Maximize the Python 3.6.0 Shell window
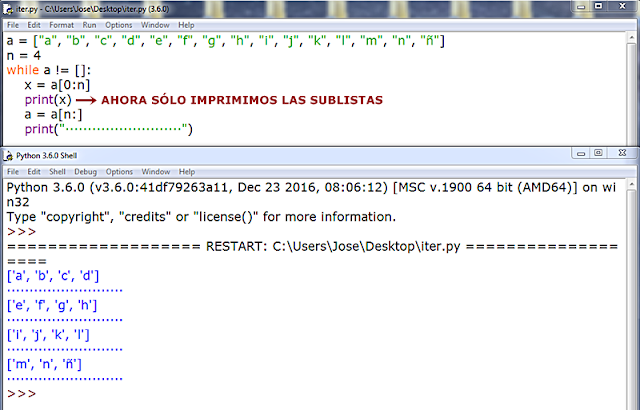The width and height of the screenshot is (640, 410). pyautogui.click(x=598, y=153)
